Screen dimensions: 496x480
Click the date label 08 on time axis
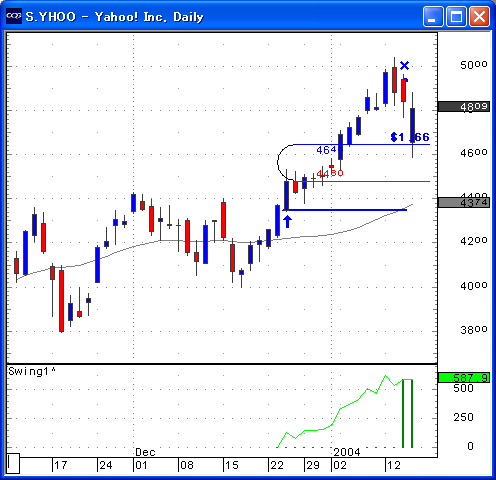click(x=187, y=465)
